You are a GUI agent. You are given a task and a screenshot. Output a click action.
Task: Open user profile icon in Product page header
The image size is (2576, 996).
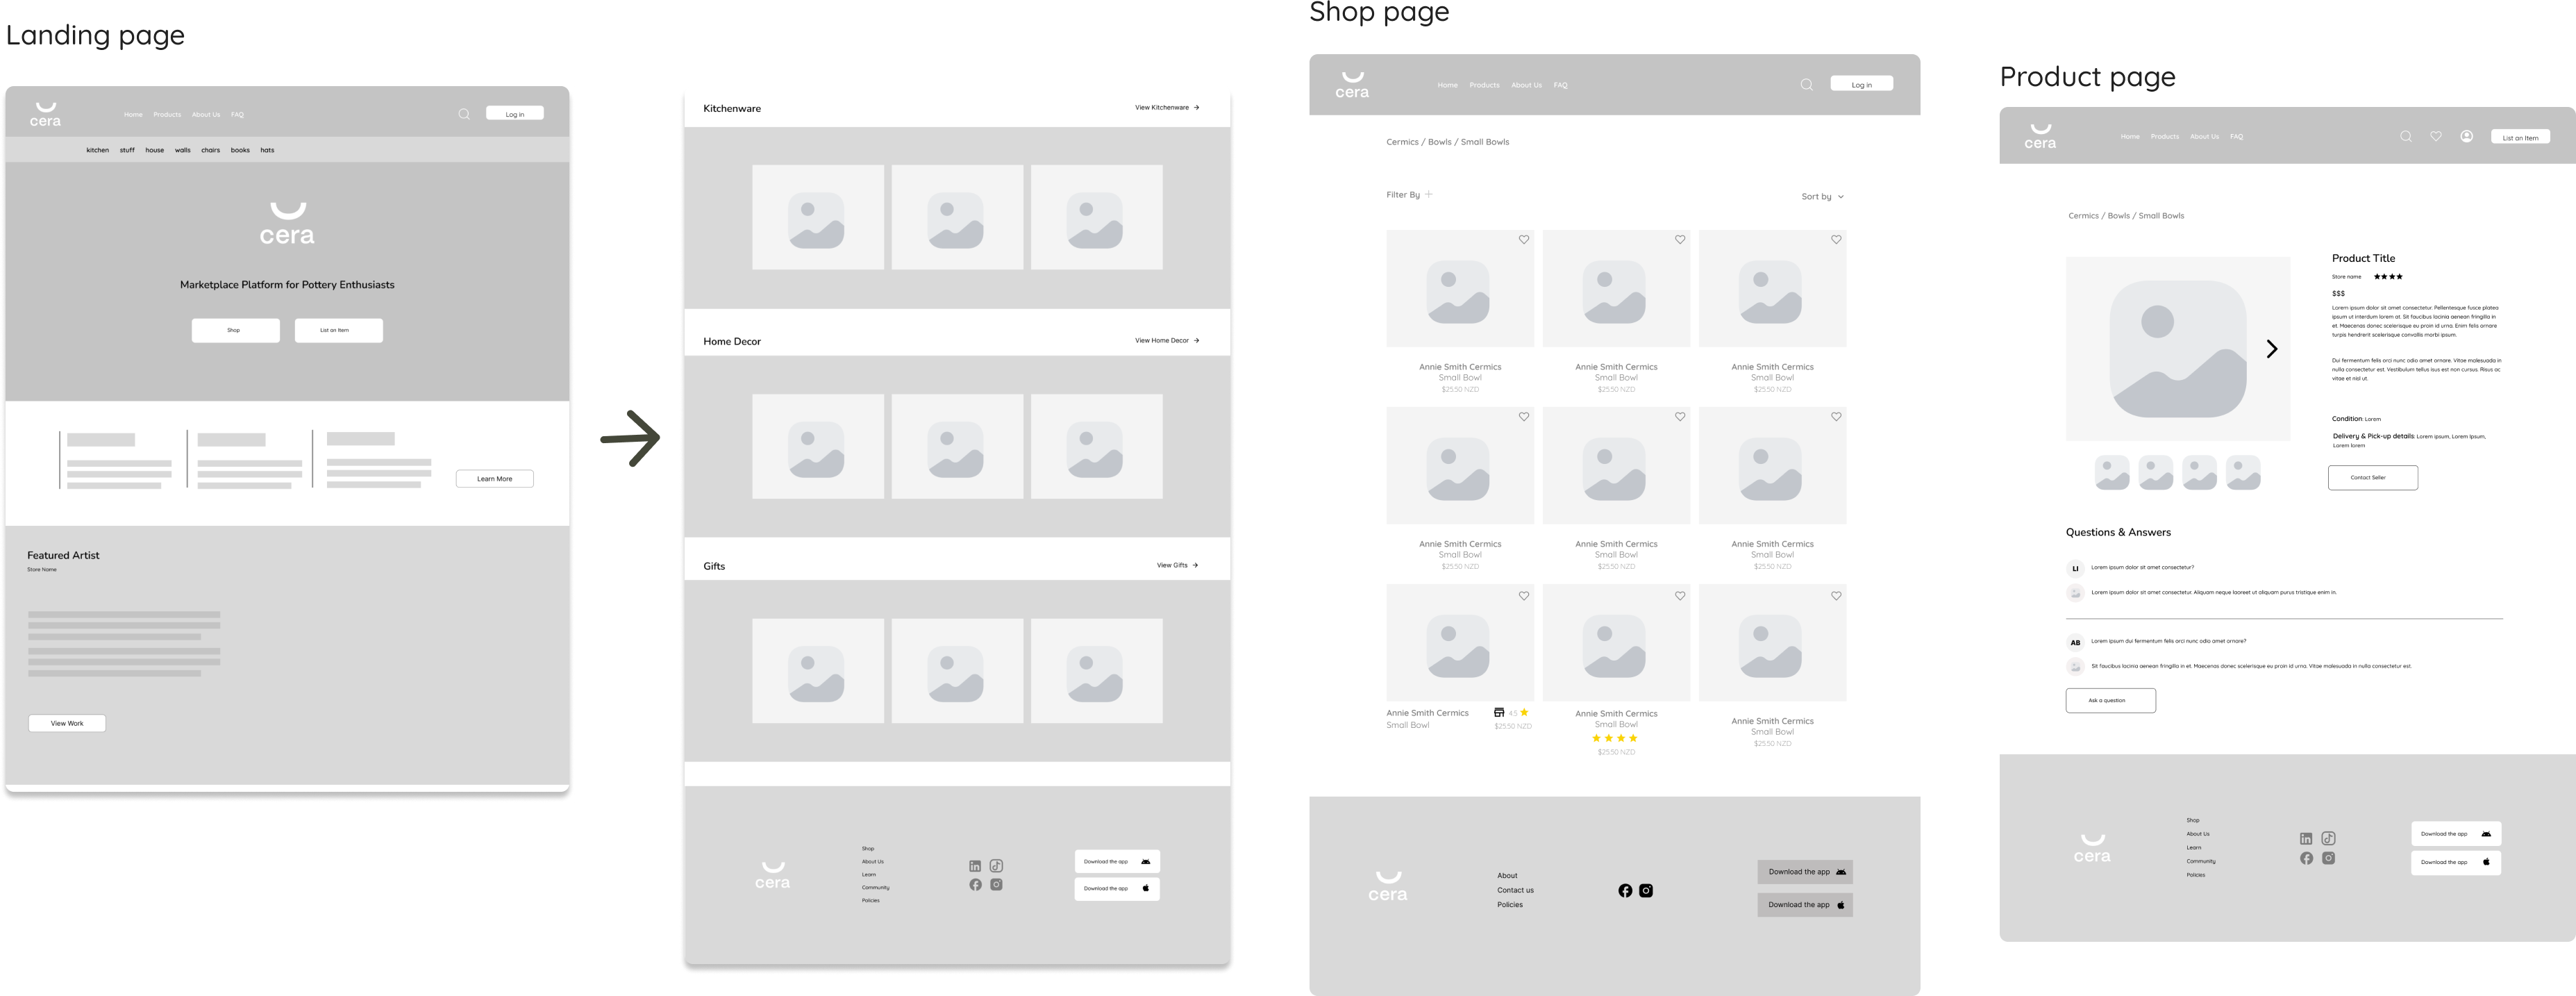pos(2467,137)
